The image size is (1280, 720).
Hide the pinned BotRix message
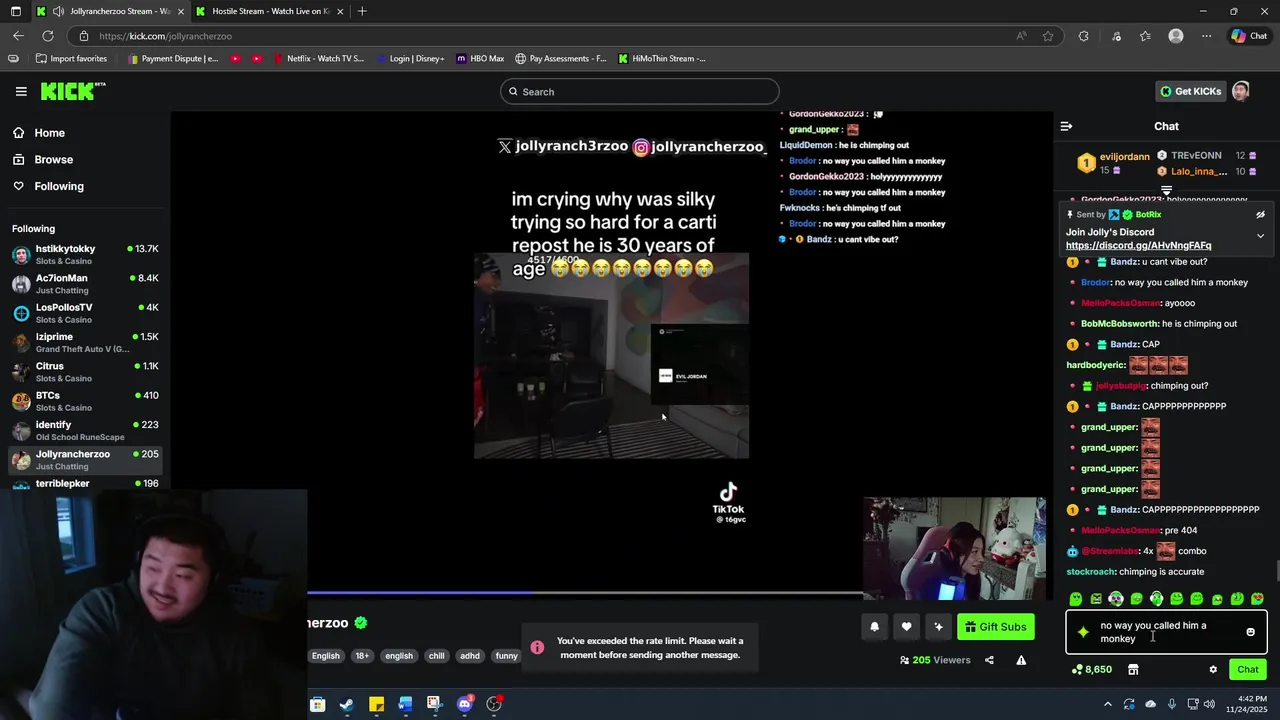click(1260, 214)
